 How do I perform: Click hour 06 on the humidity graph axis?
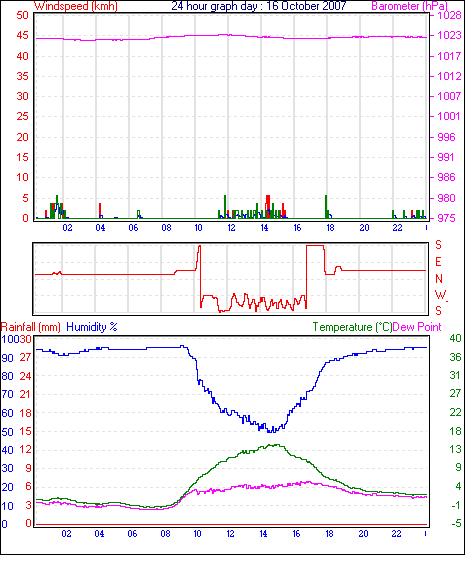(132, 534)
